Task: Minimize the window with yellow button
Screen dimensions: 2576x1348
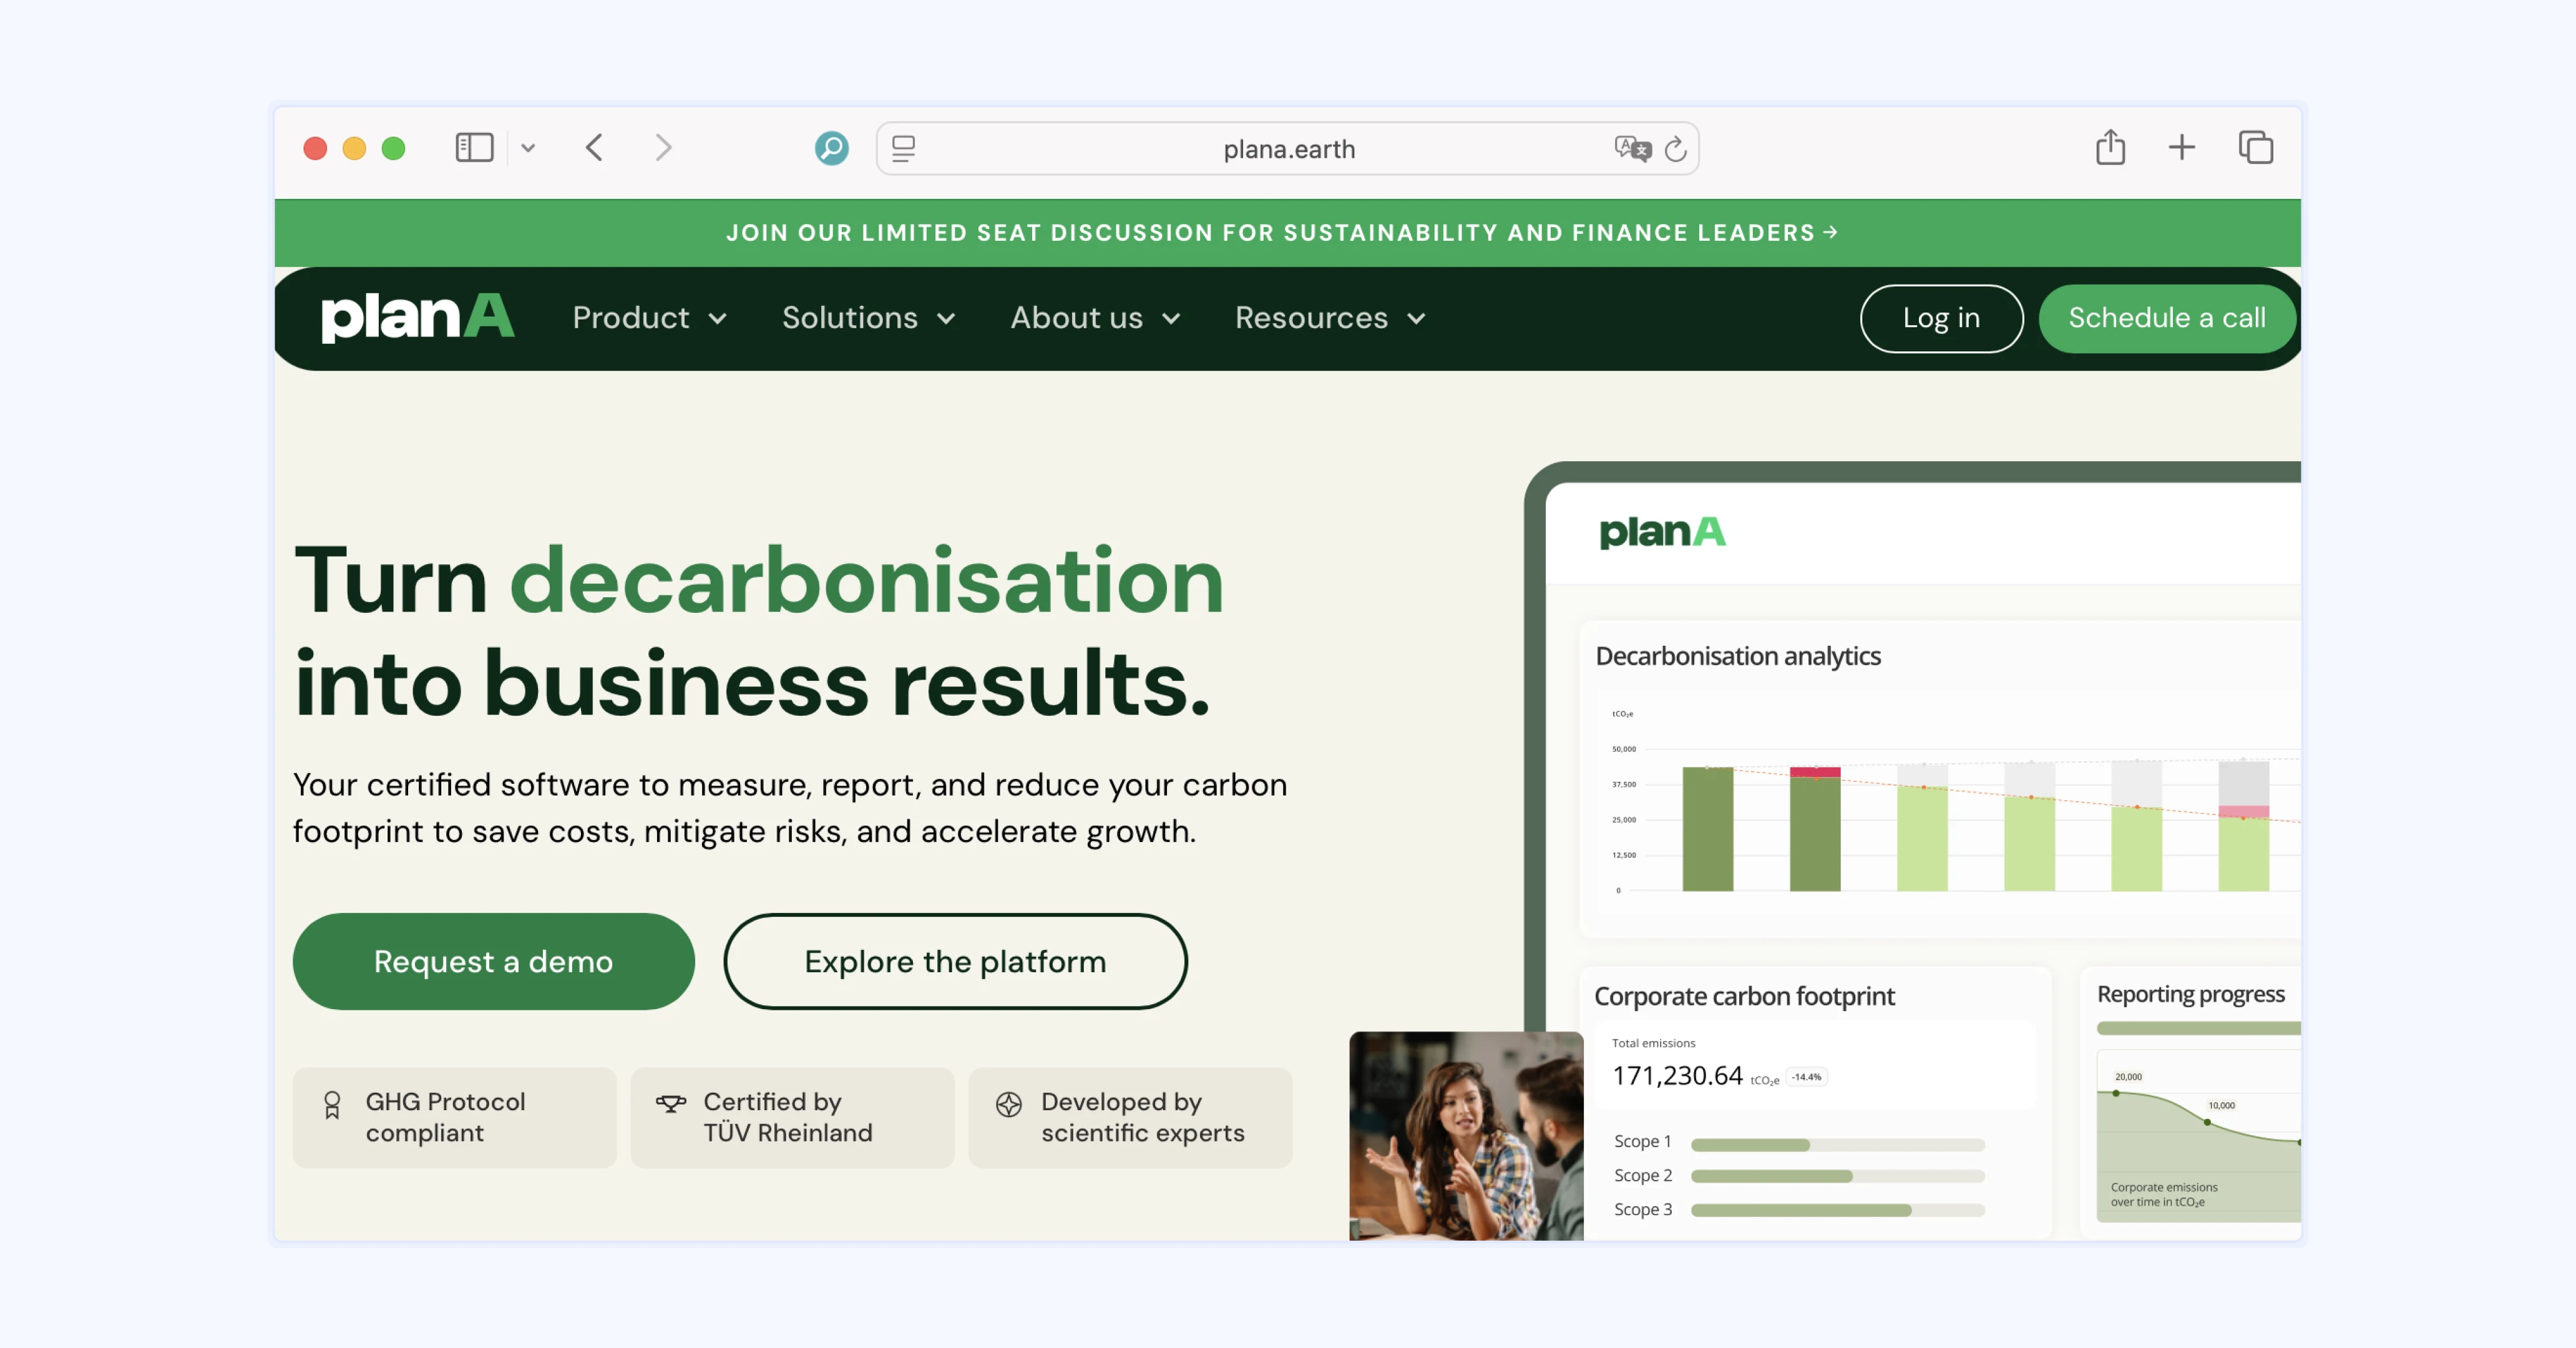Action: (x=354, y=148)
